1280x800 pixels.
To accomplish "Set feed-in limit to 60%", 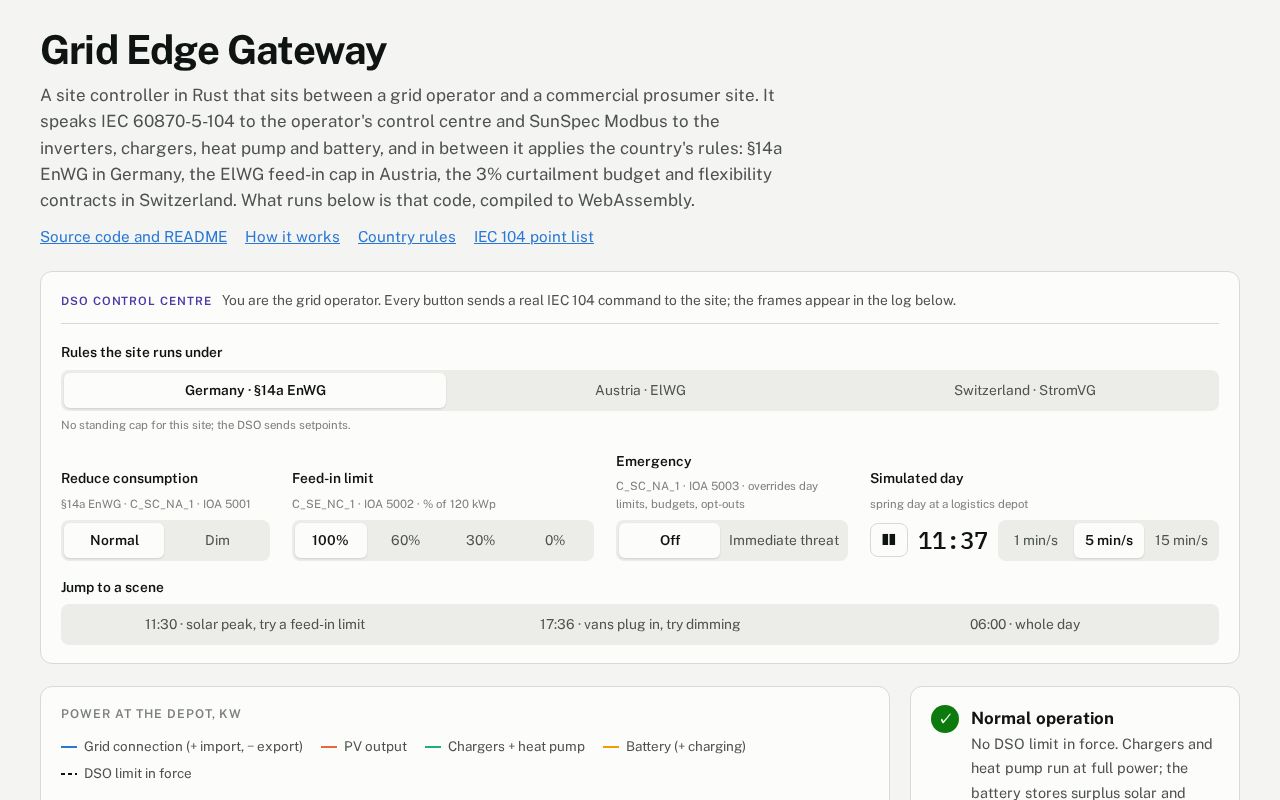I will 405,540.
